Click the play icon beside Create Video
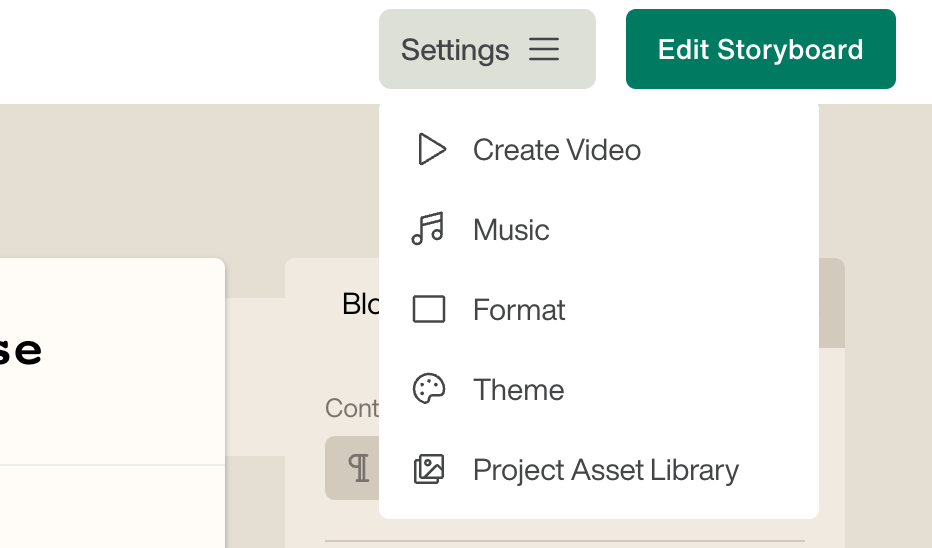 pos(431,150)
